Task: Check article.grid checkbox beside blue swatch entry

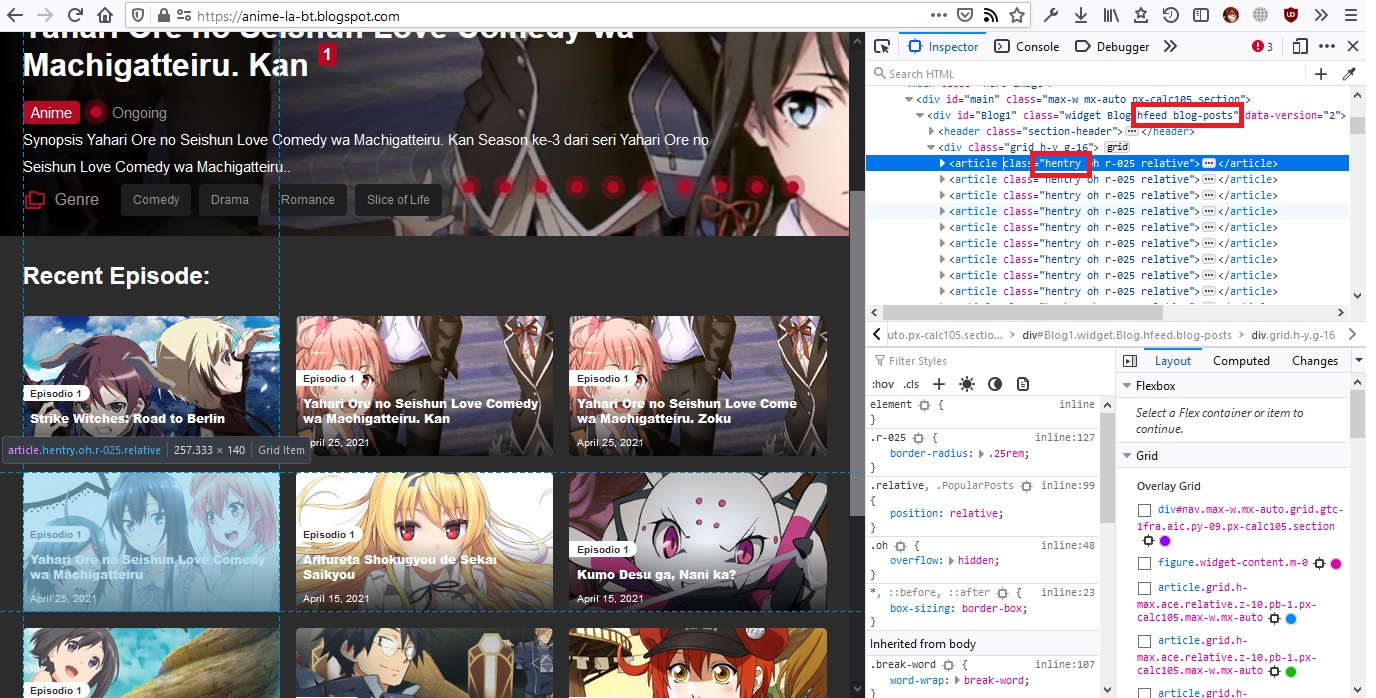Action: 1144,588
